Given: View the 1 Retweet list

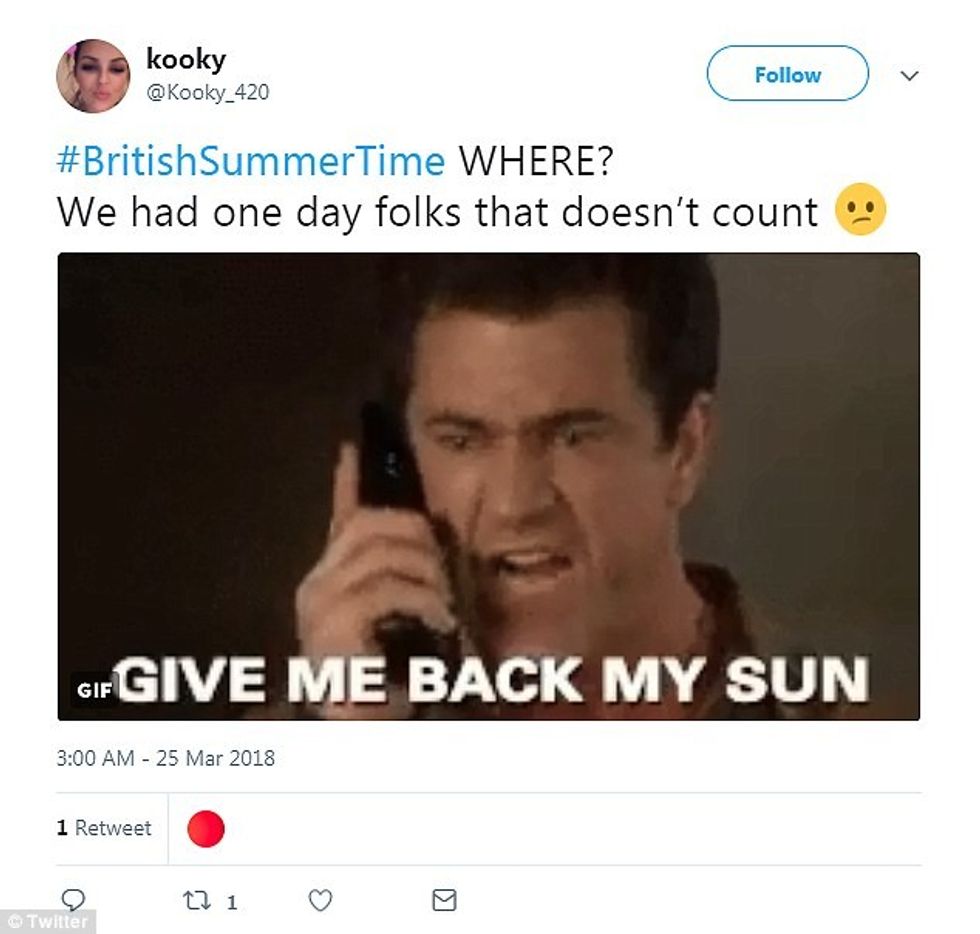Looking at the screenshot, I should [104, 828].
